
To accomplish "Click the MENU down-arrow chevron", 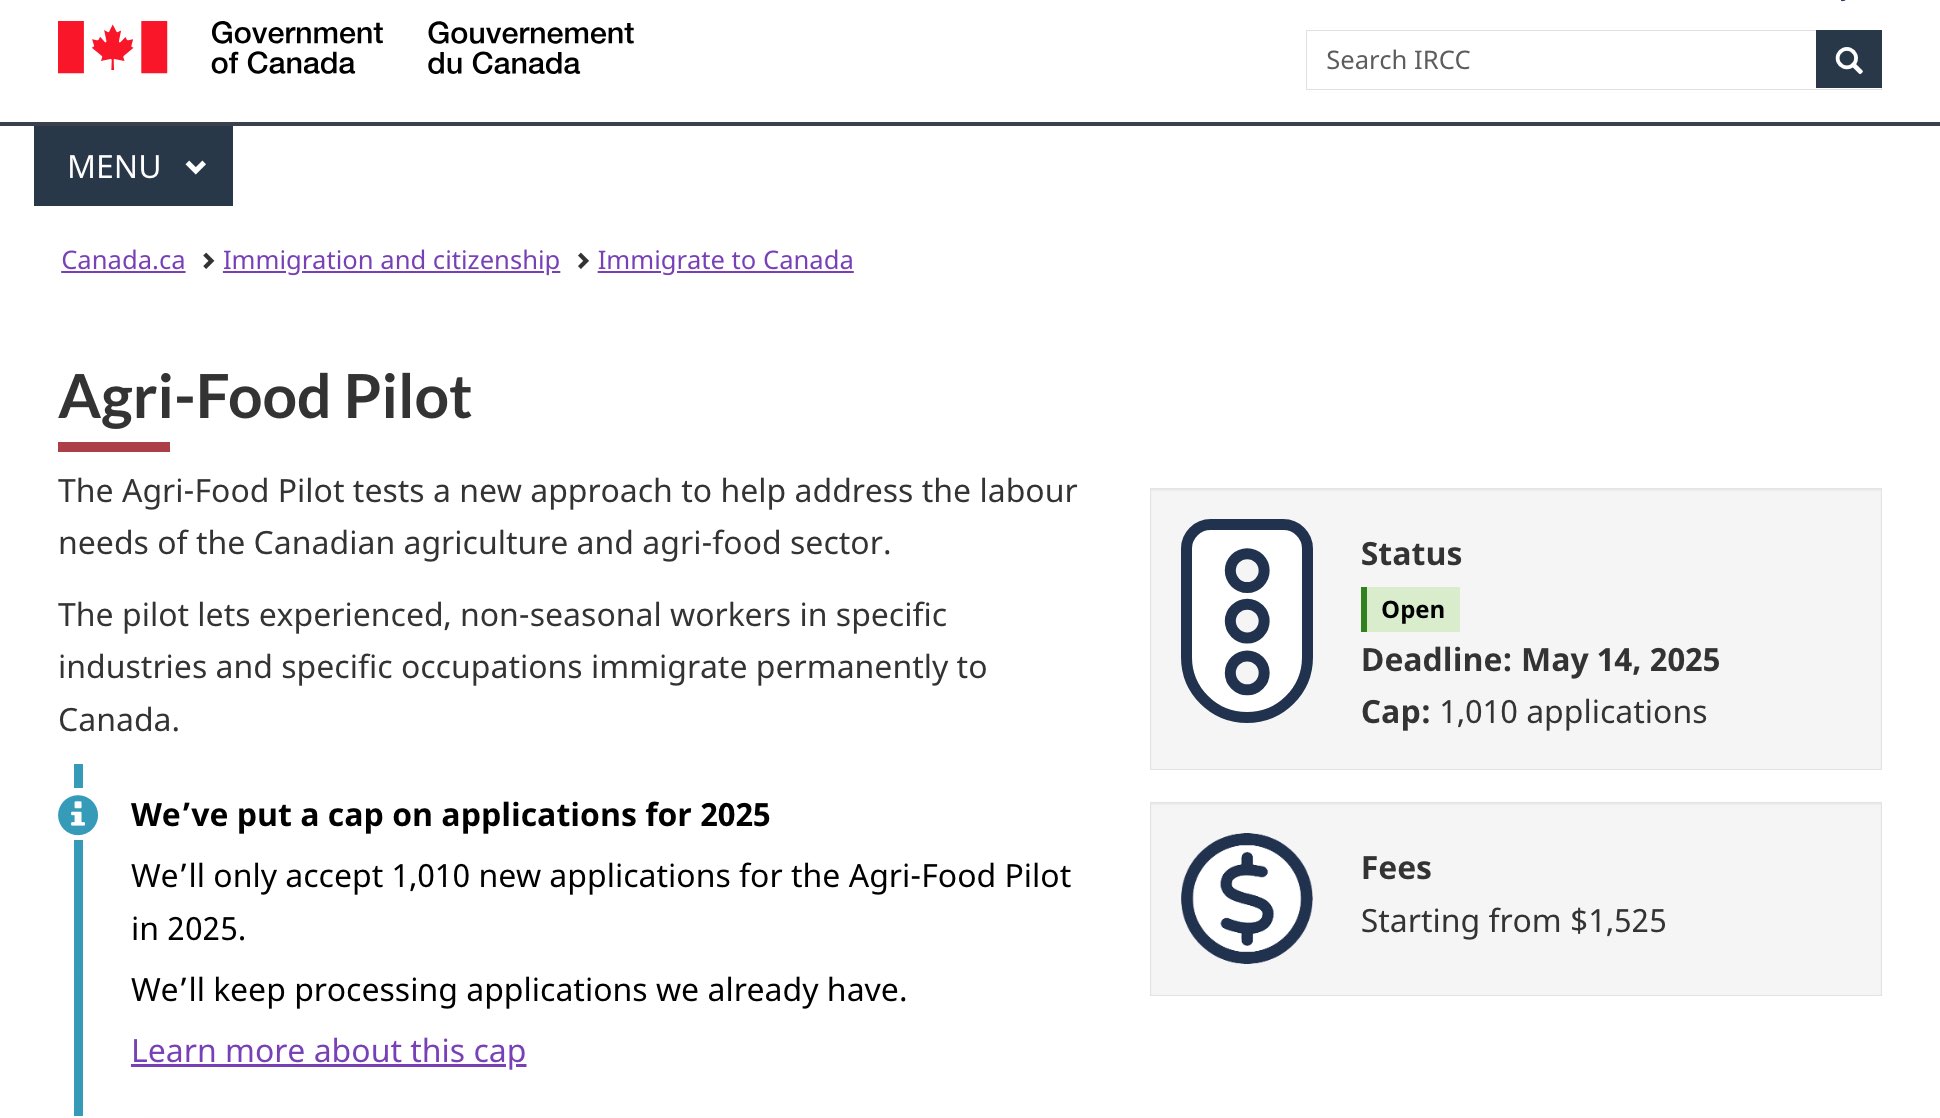I will click(196, 167).
